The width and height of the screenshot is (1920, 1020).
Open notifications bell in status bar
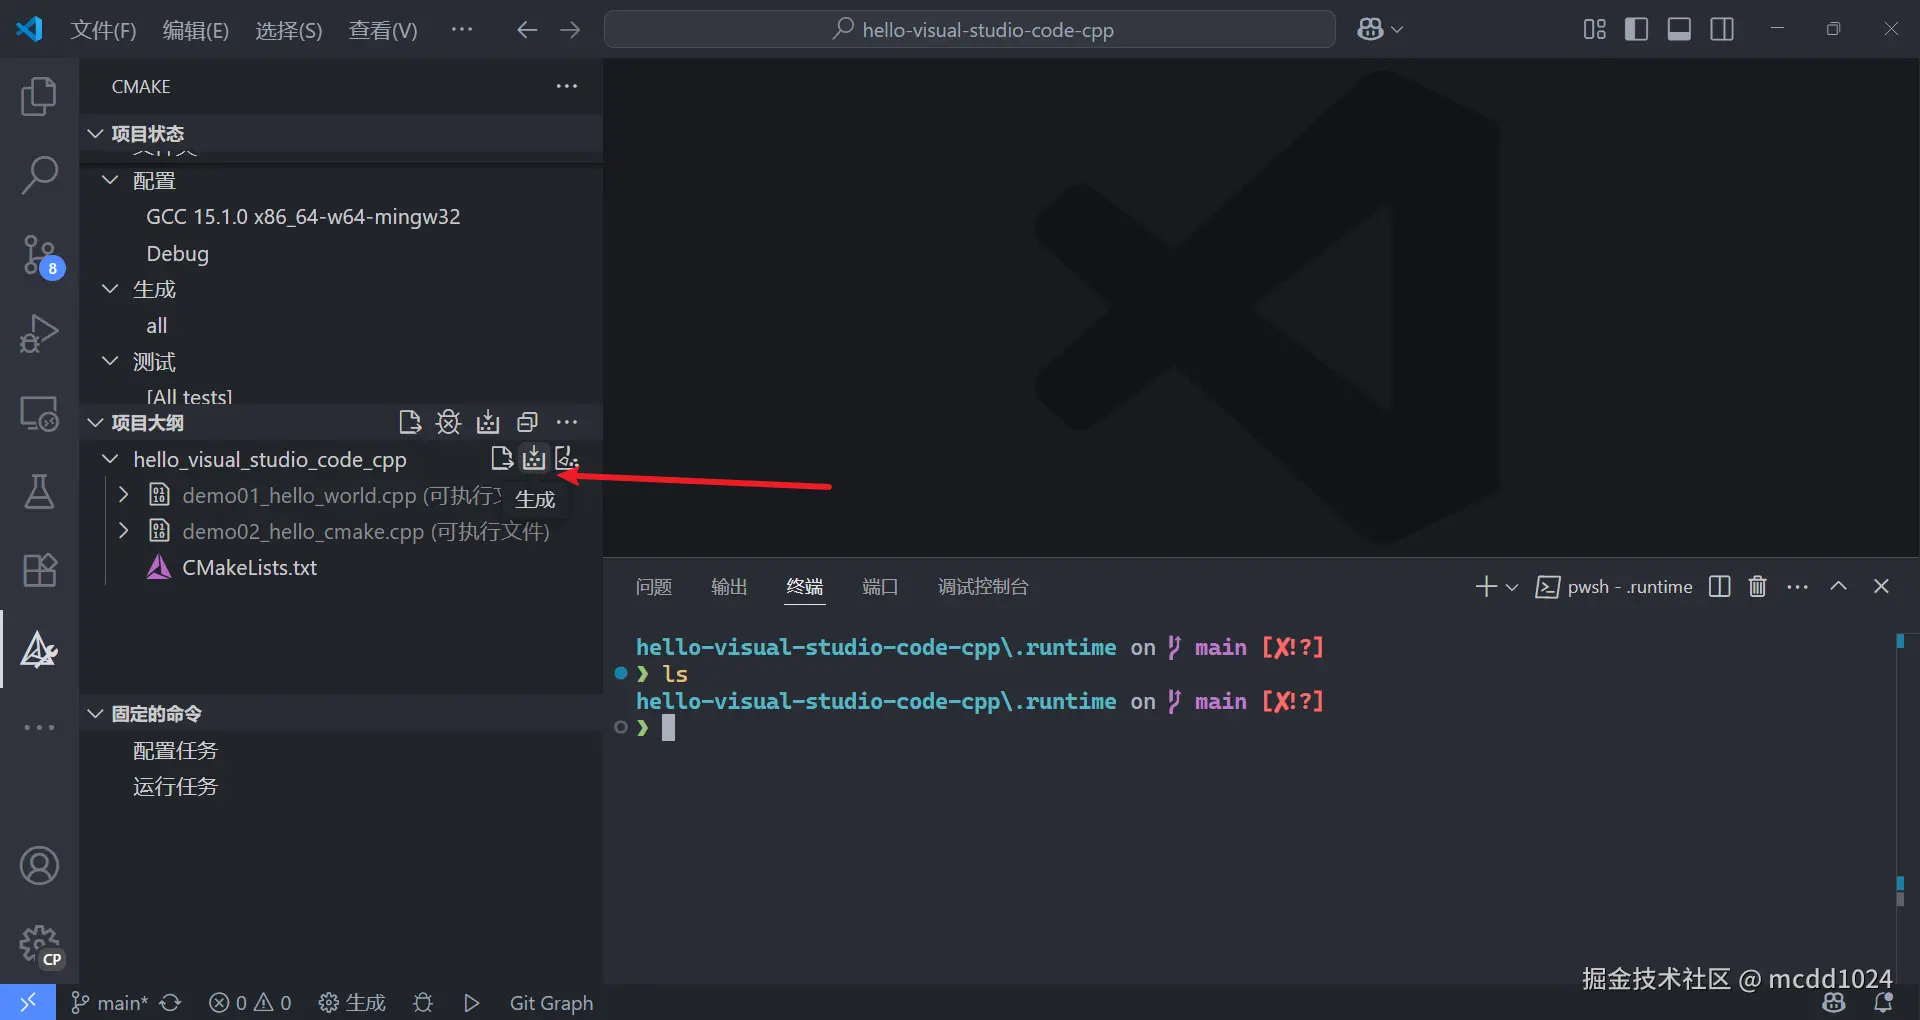pos(1883,1002)
